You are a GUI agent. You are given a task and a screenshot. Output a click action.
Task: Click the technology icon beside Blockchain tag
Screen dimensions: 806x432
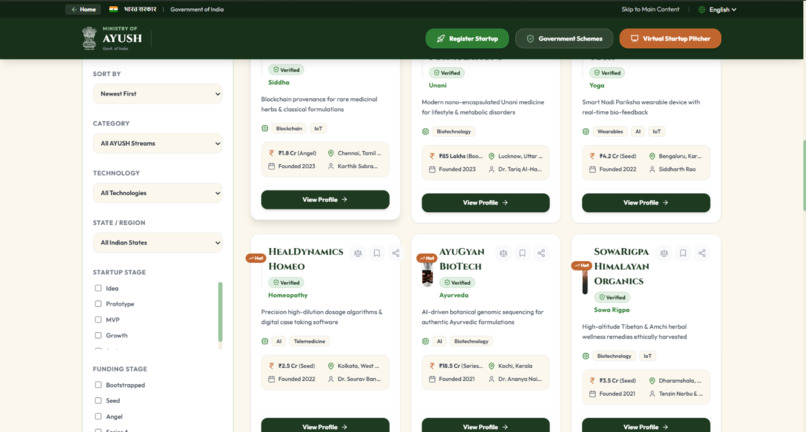265,129
